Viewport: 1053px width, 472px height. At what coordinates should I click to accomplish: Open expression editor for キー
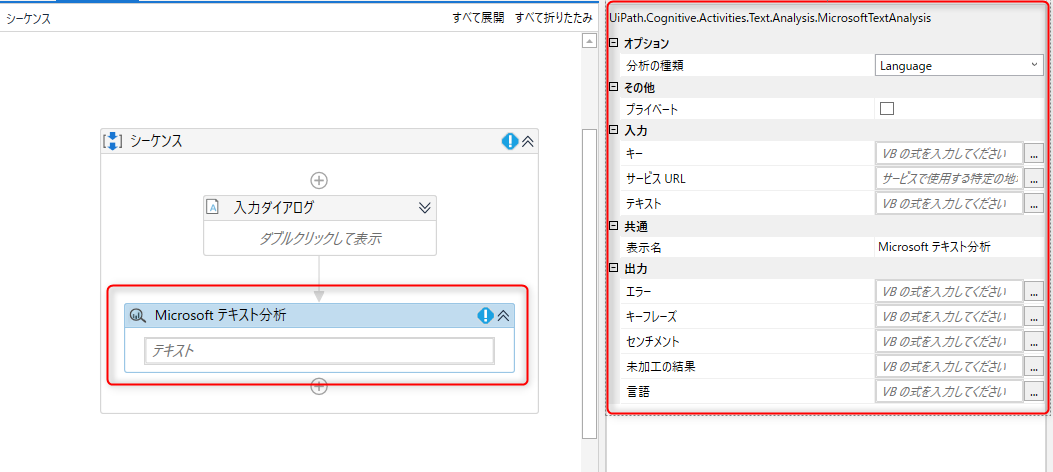pos(1034,154)
